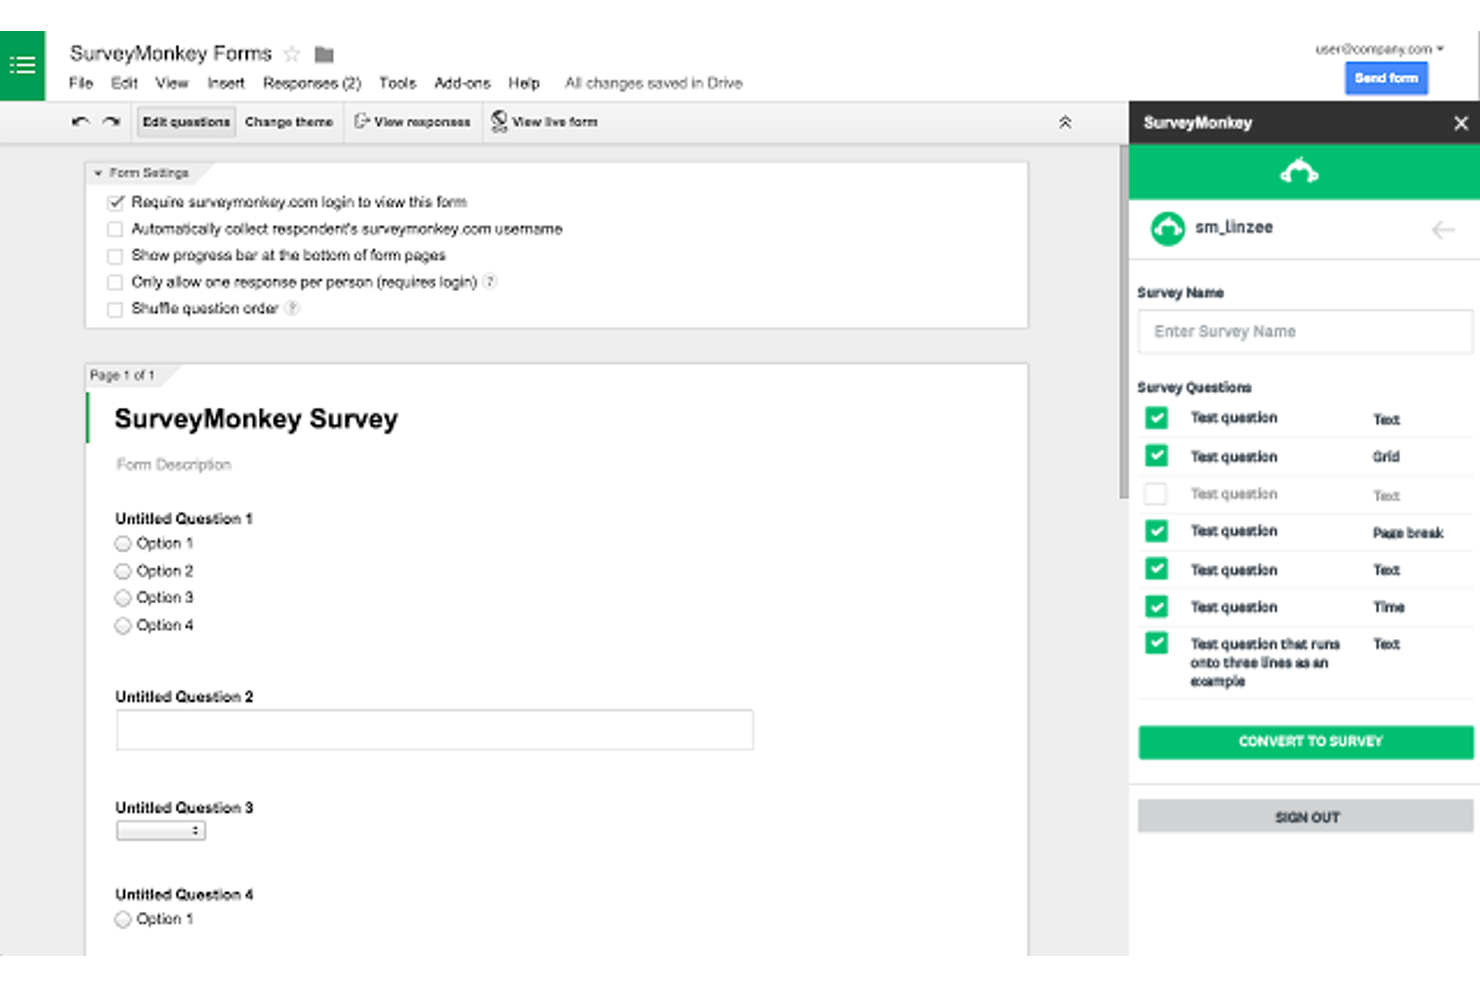
Task: Click CONVERT TO SURVEY
Action: [x=1304, y=741]
